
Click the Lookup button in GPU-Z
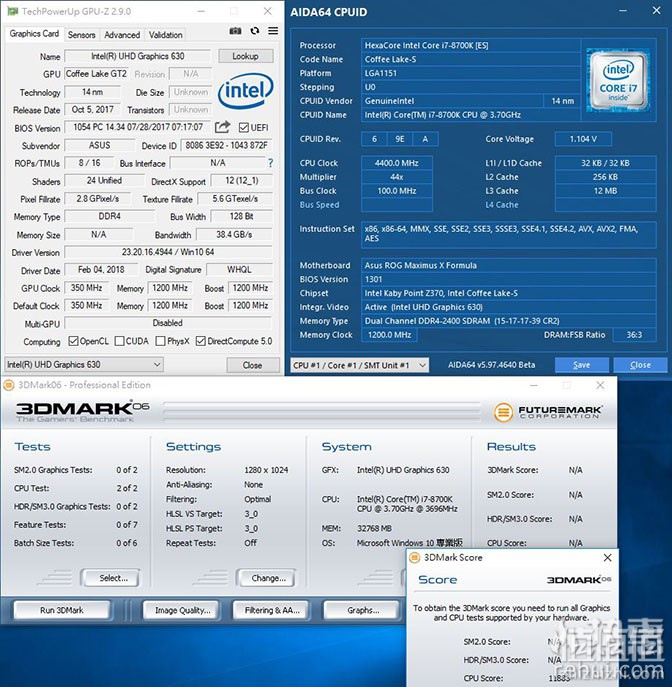click(246, 56)
